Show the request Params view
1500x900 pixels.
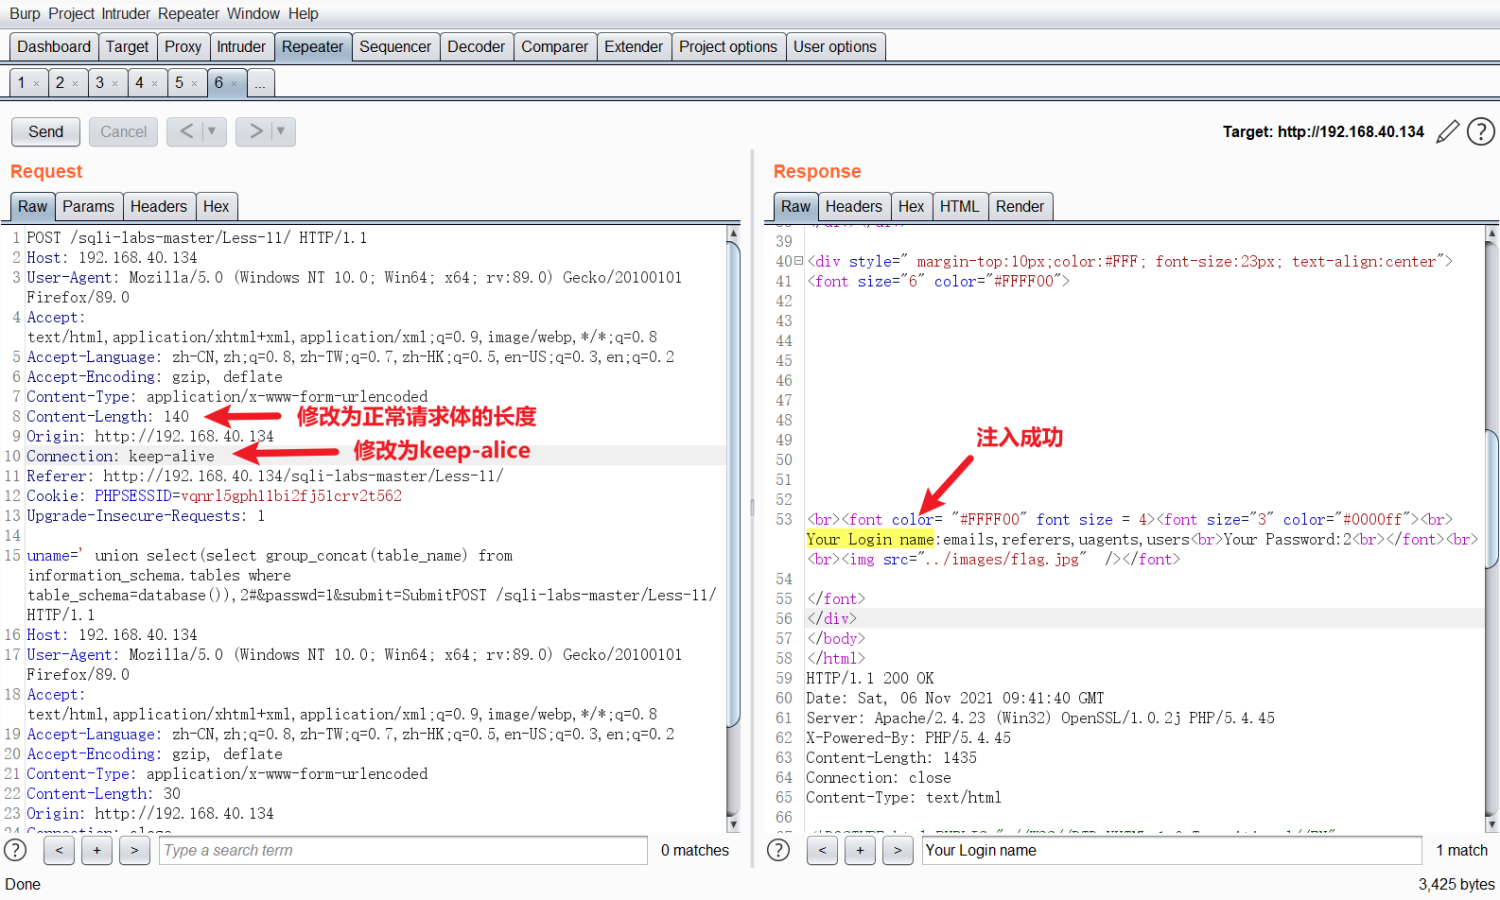(88, 207)
